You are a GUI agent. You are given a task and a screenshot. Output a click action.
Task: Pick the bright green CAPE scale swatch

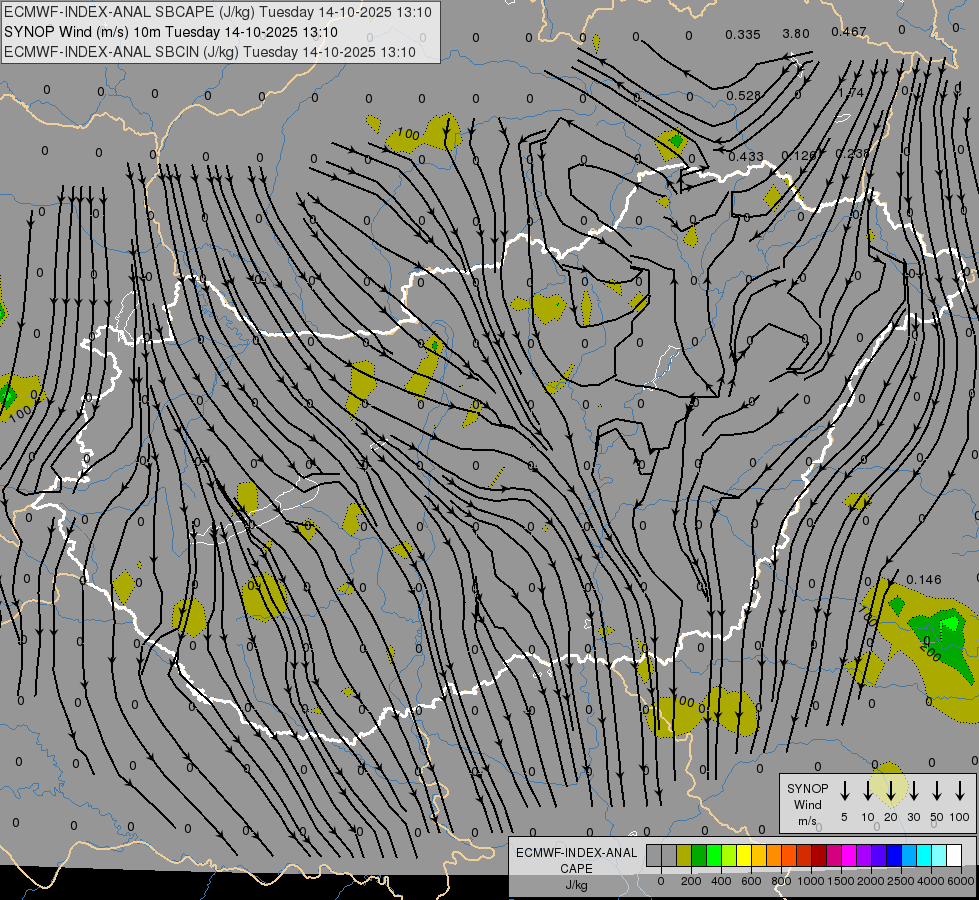(x=714, y=855)
